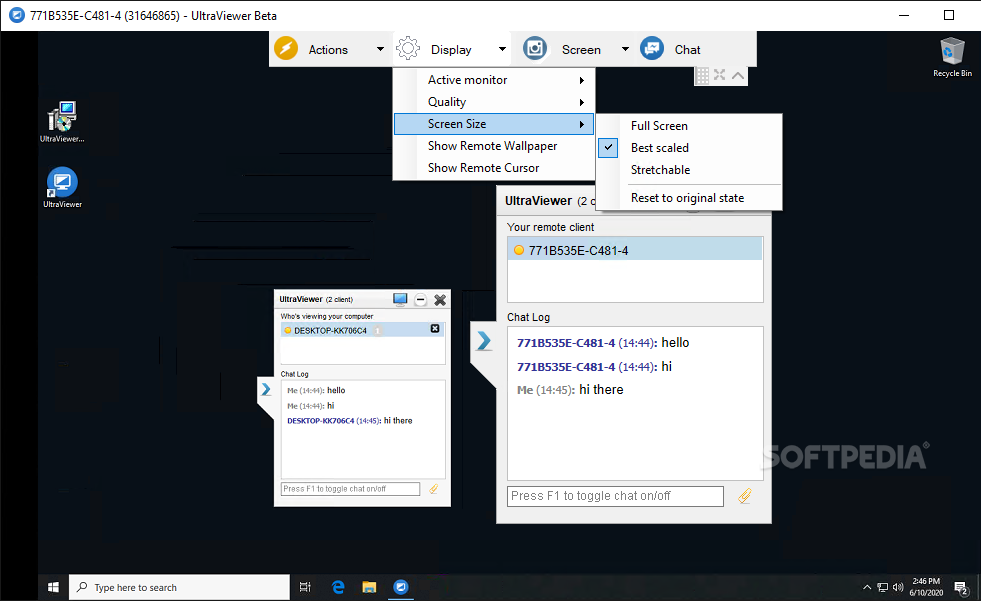Collapse the toolbar with the up chevron

(738, 76)
